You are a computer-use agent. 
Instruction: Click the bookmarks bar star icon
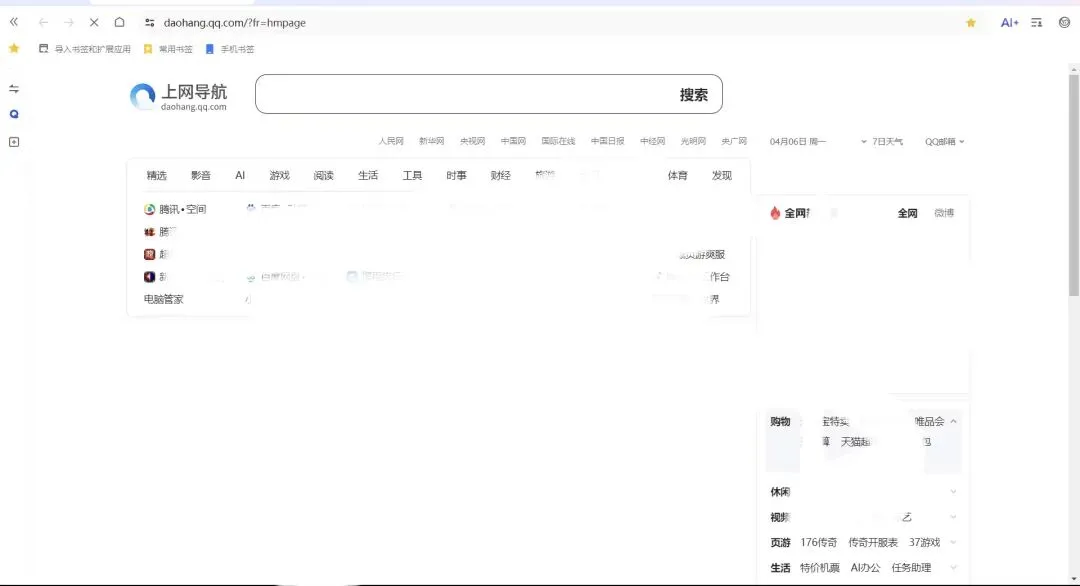tap(14, 48)
